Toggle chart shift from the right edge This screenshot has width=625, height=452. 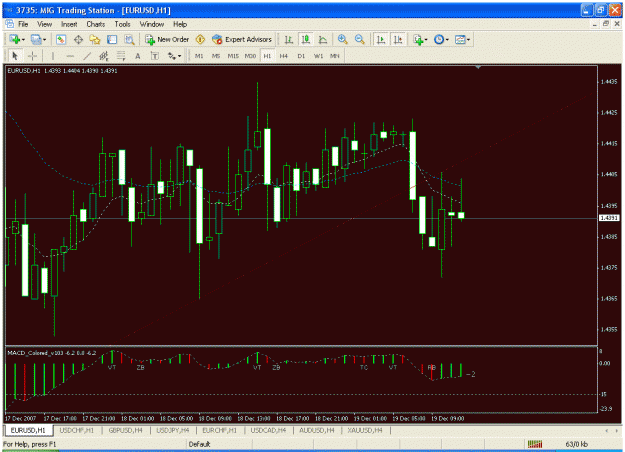[398, 39]
